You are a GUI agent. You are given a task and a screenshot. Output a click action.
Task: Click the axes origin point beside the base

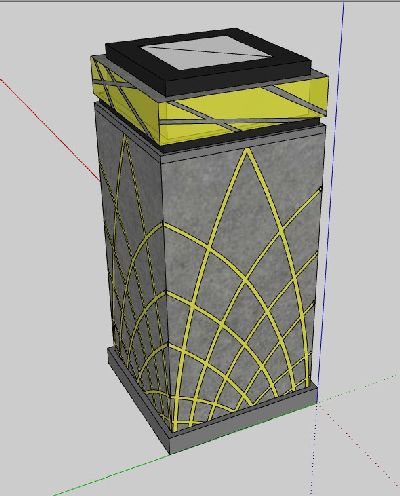[x=317, y=403]
